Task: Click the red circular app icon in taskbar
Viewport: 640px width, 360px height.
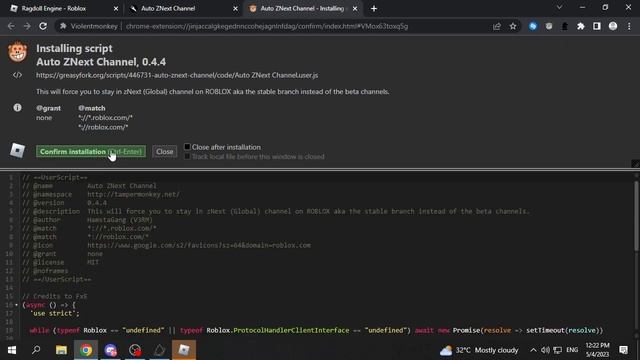Action: (135, 350)
